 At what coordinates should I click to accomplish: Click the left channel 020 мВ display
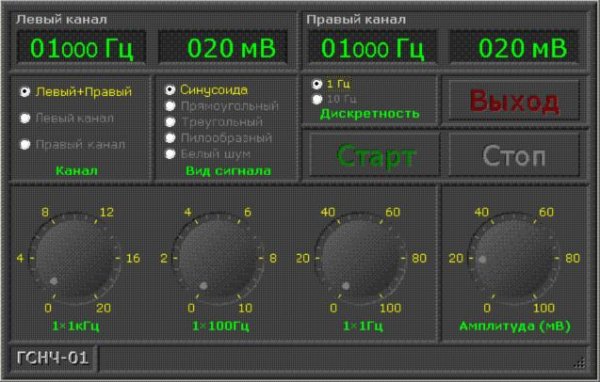223,48
